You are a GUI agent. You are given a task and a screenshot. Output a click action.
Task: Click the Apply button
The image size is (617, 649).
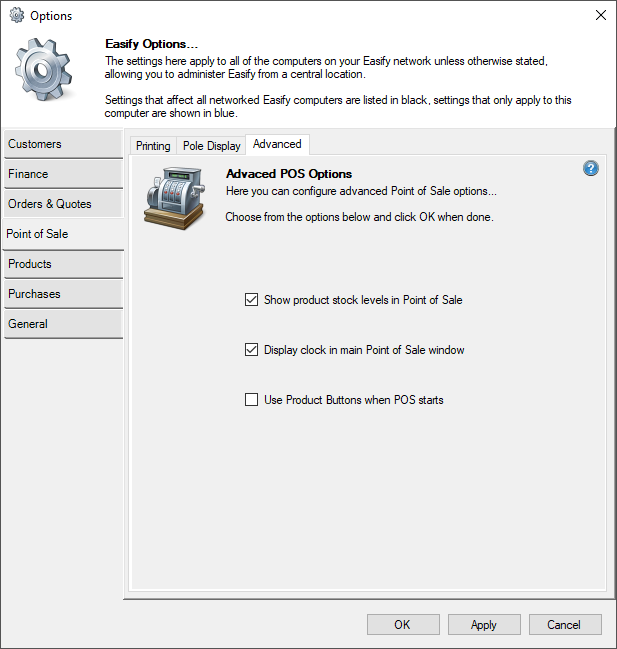coord(483,625)
